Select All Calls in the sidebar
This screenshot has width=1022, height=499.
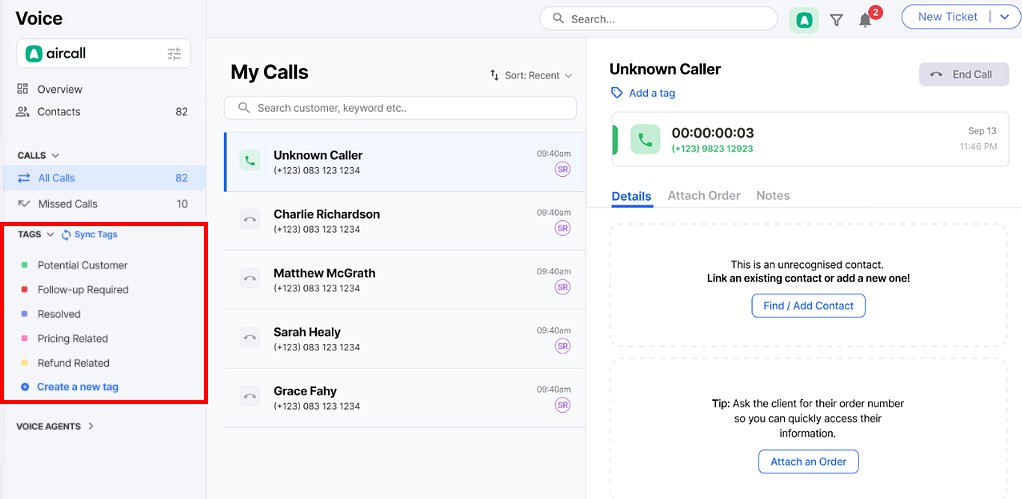point(103,178)
